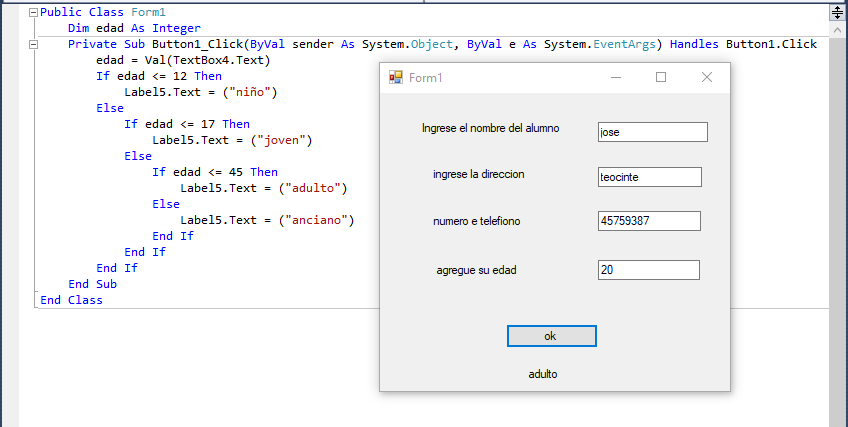This screenshot has height=427, width=848.
Task: Click the "Ingrese el nombre del alumno" label
Action: pos(491,128)
